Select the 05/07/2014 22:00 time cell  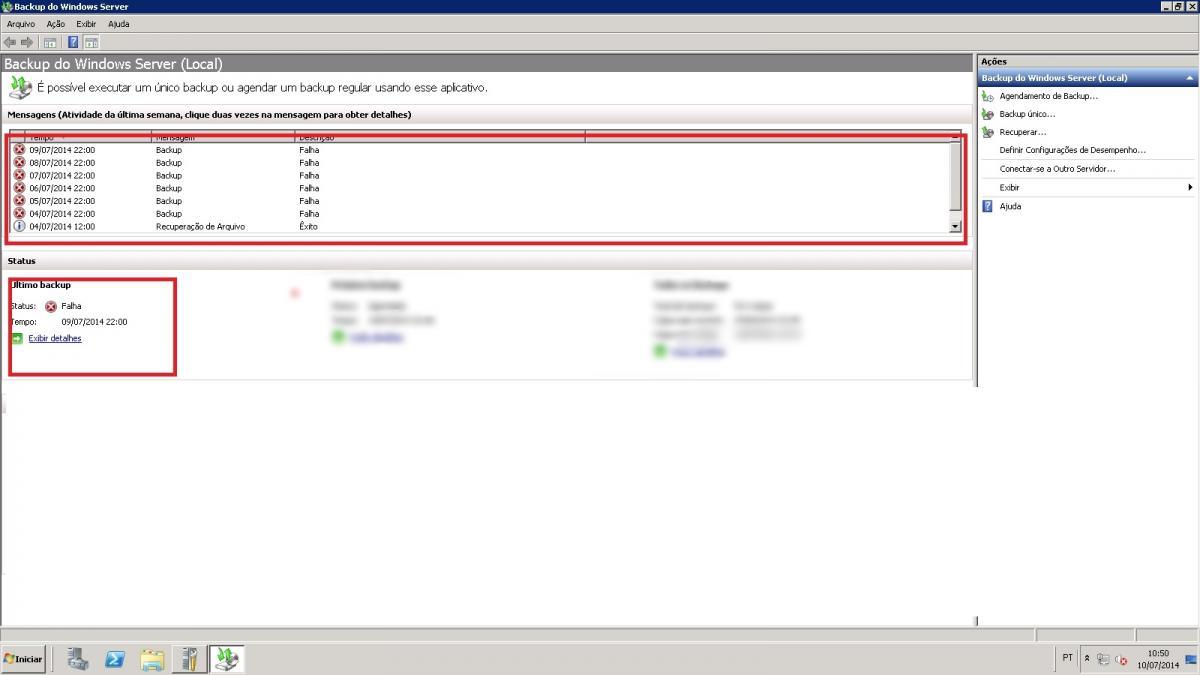click(62, 200)
